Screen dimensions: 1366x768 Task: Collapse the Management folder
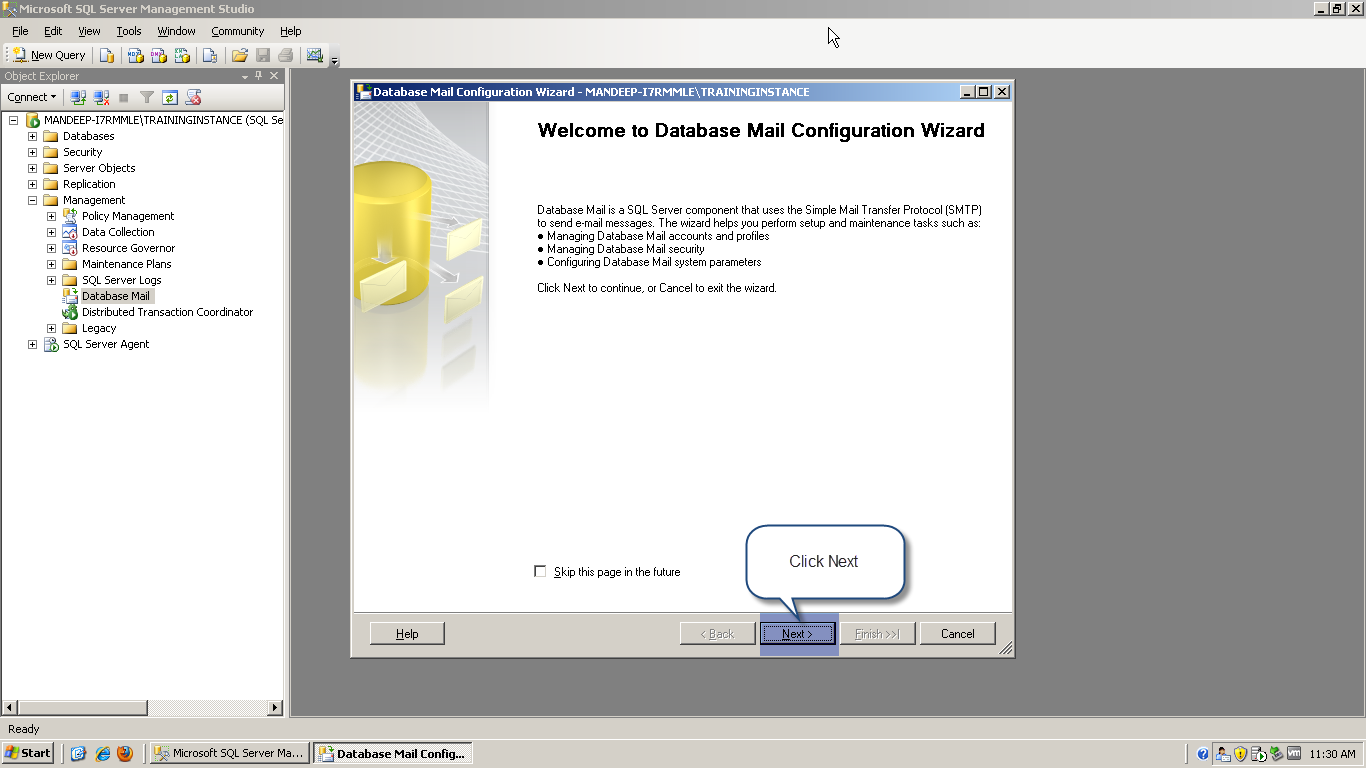coord(32,200)
